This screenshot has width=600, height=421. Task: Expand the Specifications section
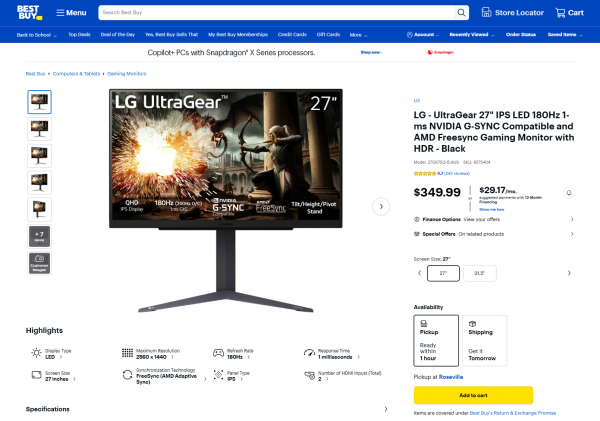point(207,409)
